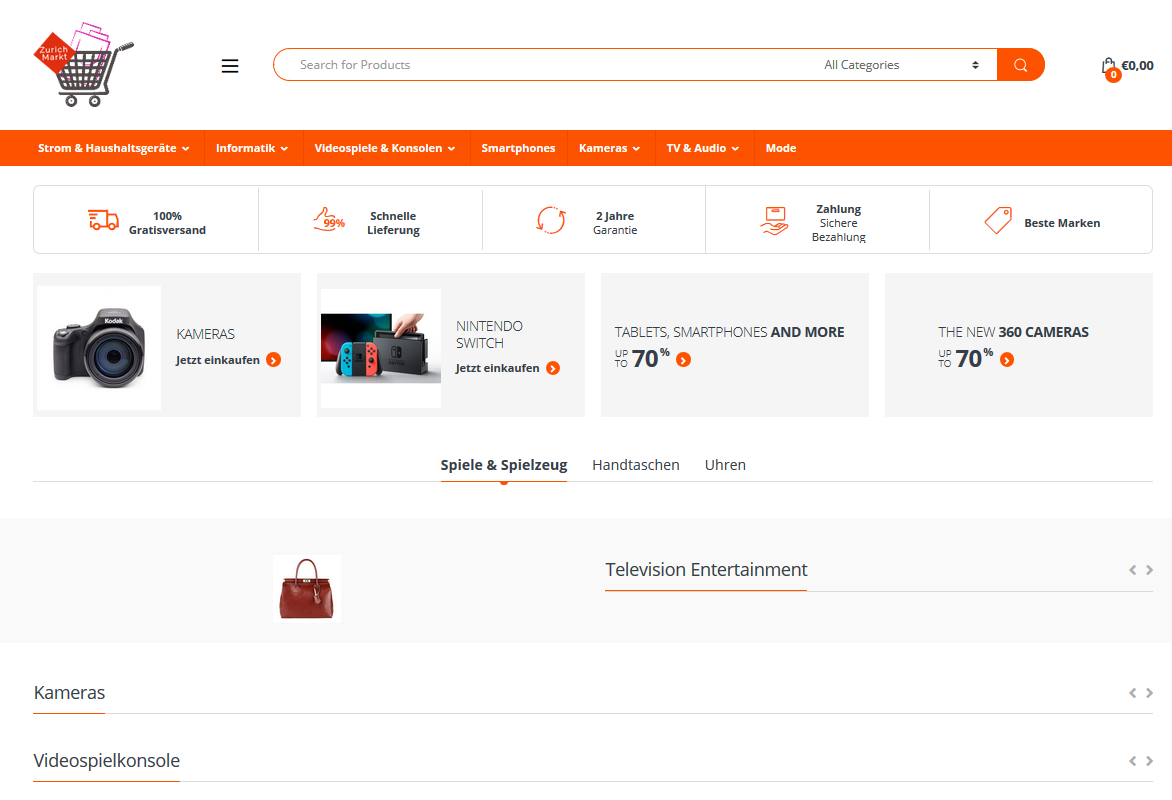Click Jetzt einkaufen under KAMERAS
Screen dimensions: 1172x800
218,360
